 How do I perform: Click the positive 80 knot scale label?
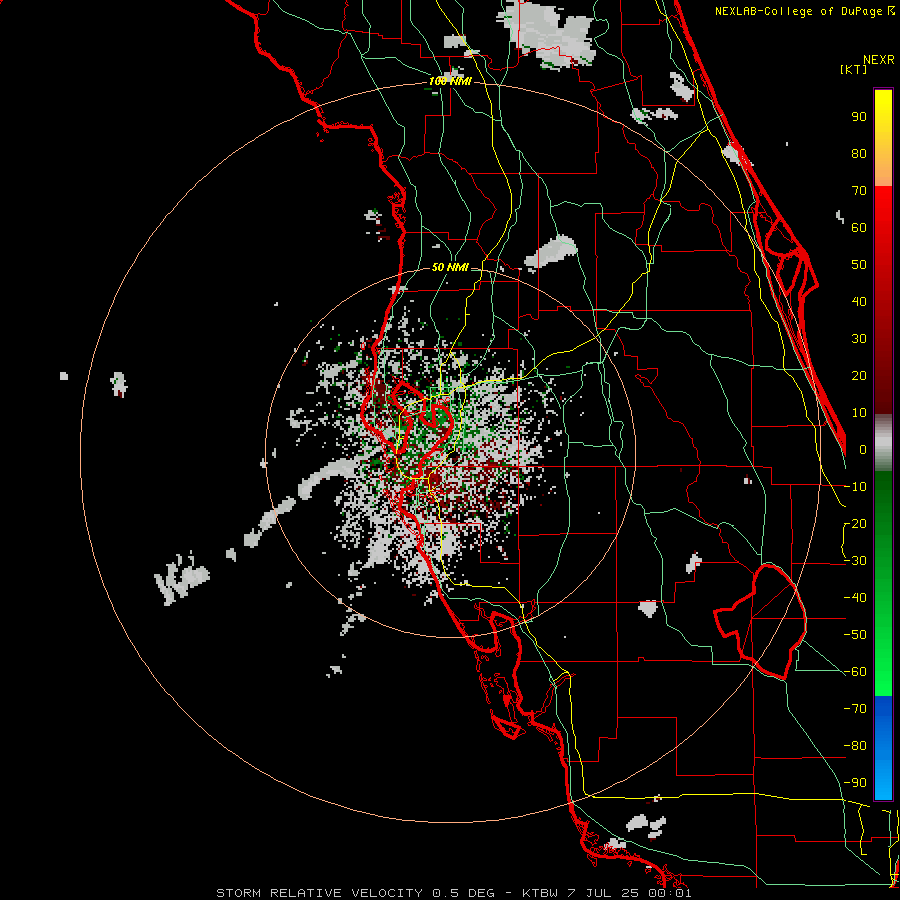(x=859, y=153)
